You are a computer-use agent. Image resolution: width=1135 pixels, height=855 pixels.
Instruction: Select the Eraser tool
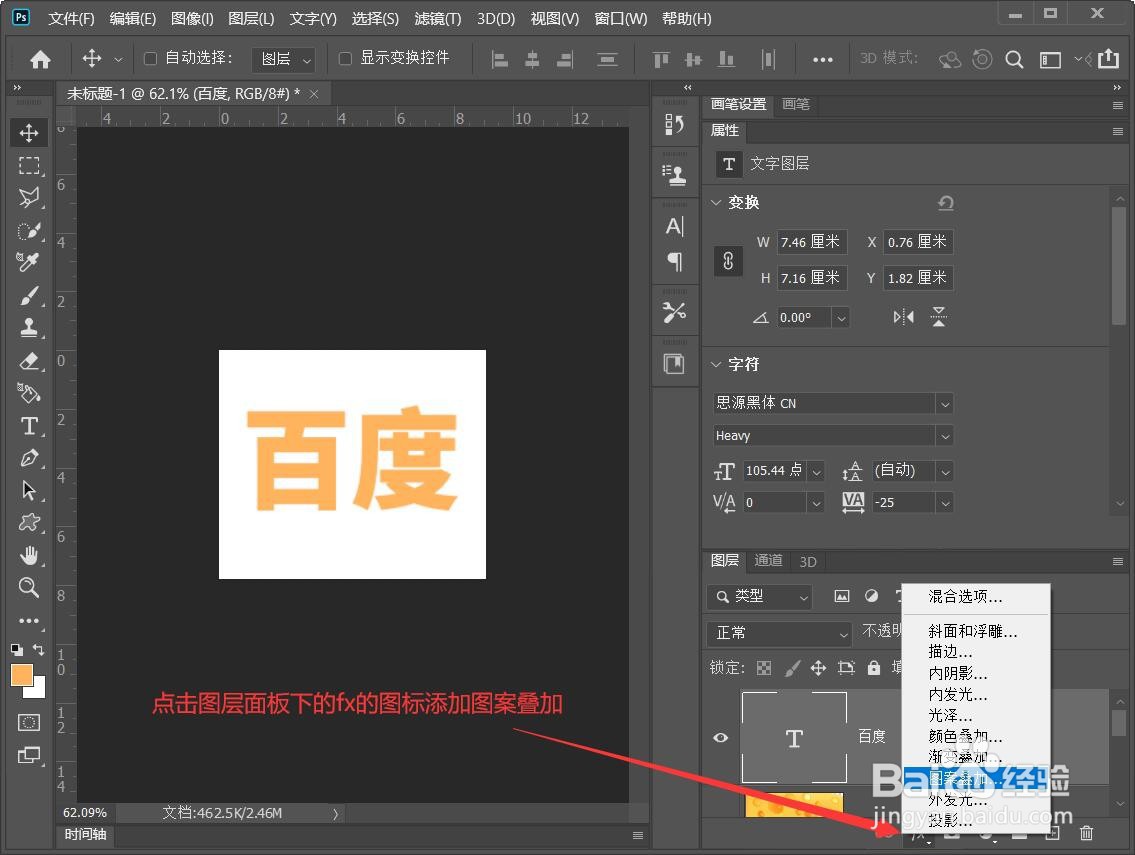point(29,361)
